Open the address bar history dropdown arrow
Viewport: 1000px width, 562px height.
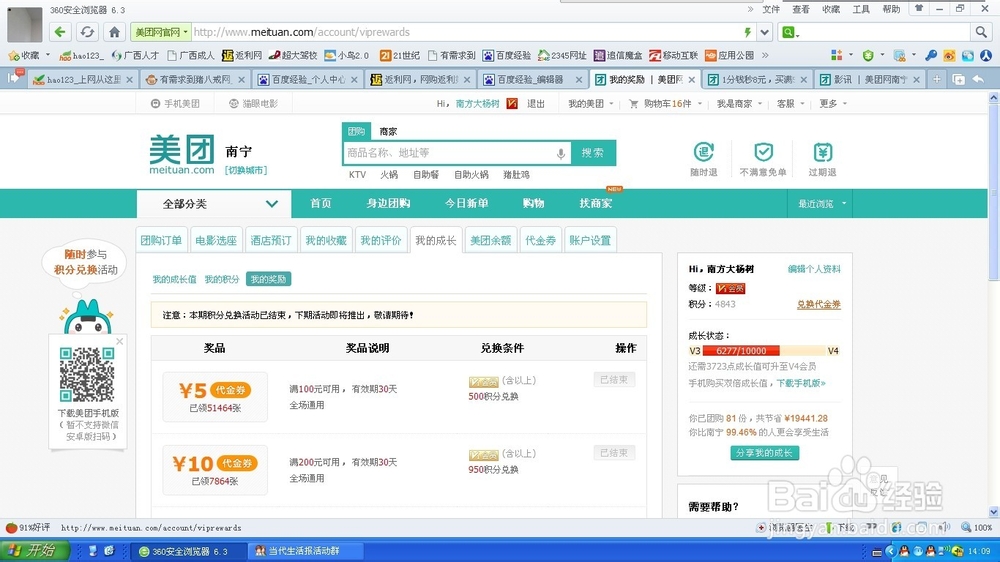[x=765, y=32]
